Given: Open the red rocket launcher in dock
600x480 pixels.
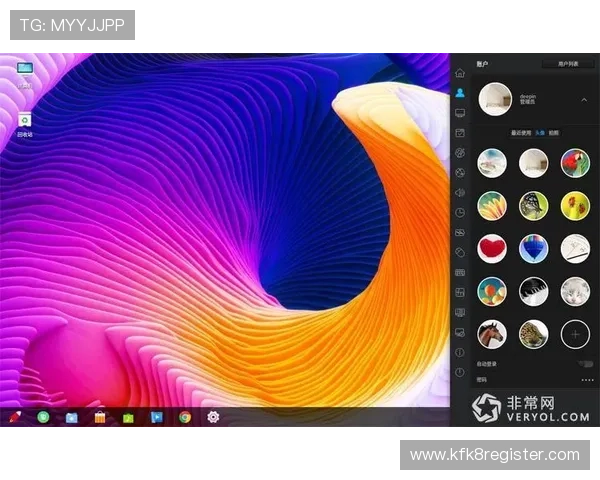Looking at the screenshot, I should tap(15, 417).
